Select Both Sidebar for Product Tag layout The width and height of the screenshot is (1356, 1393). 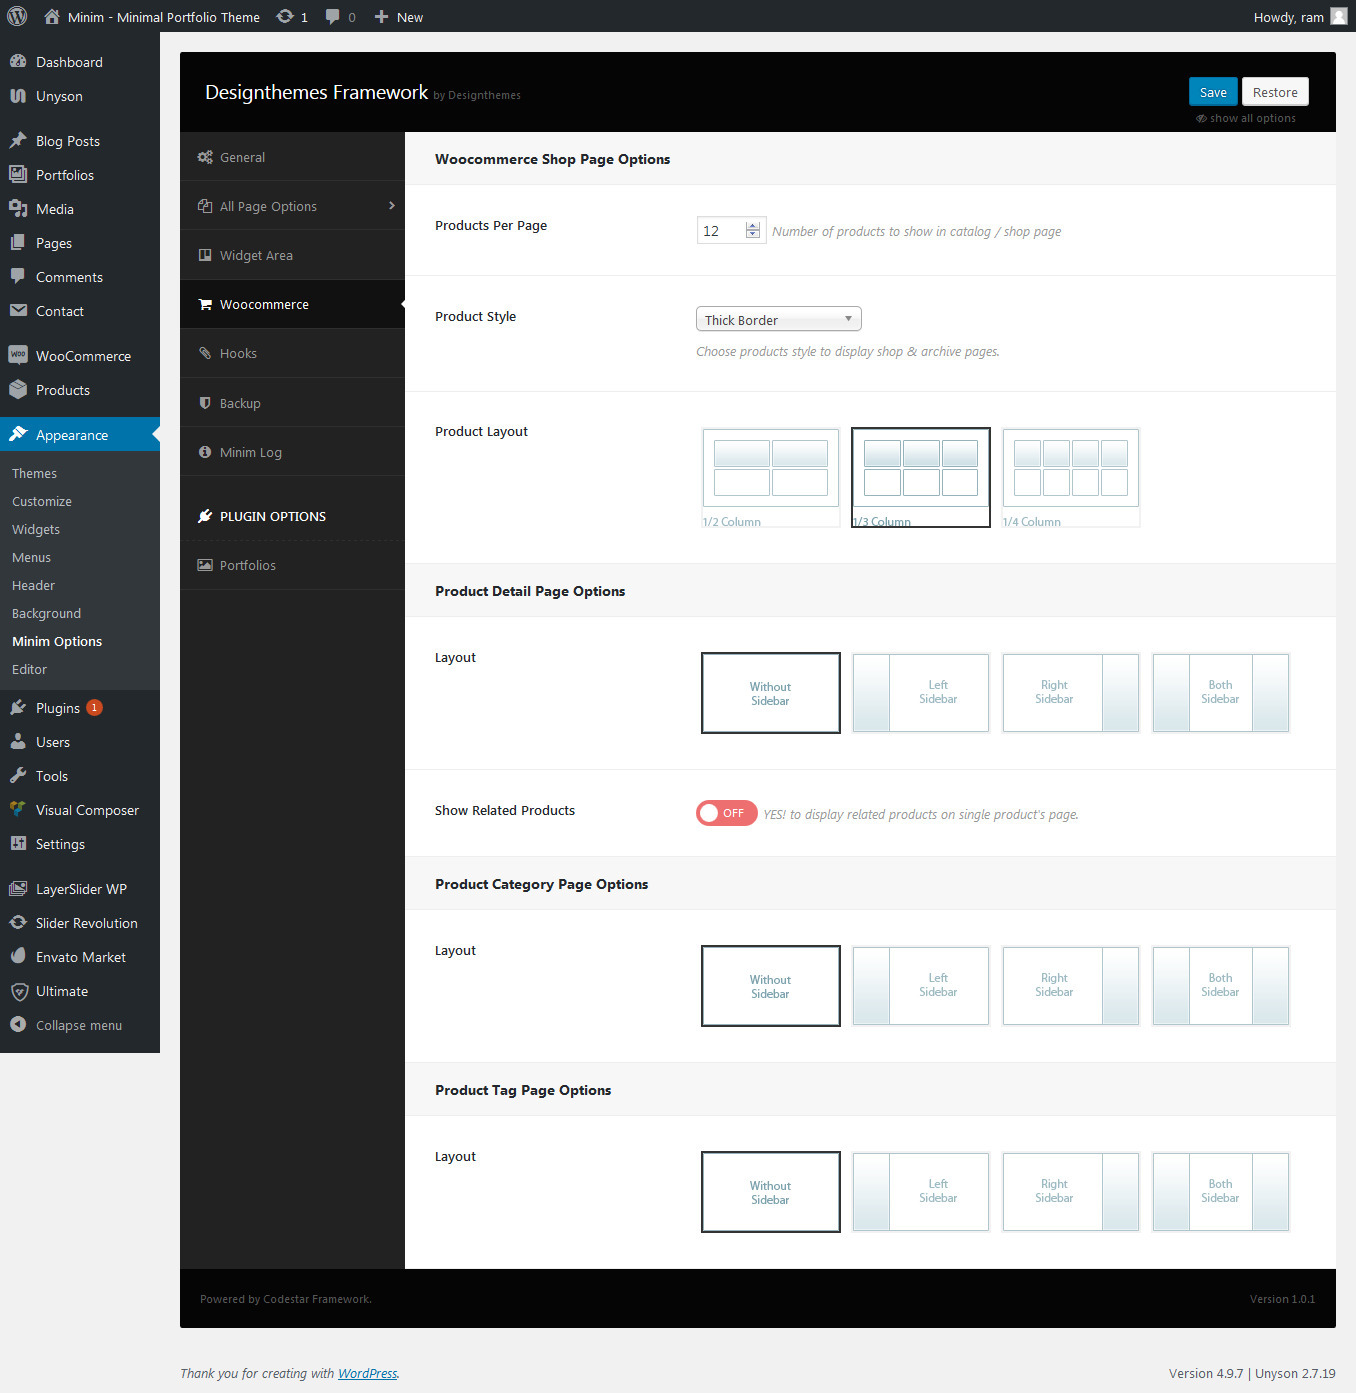point(1221,1192)
